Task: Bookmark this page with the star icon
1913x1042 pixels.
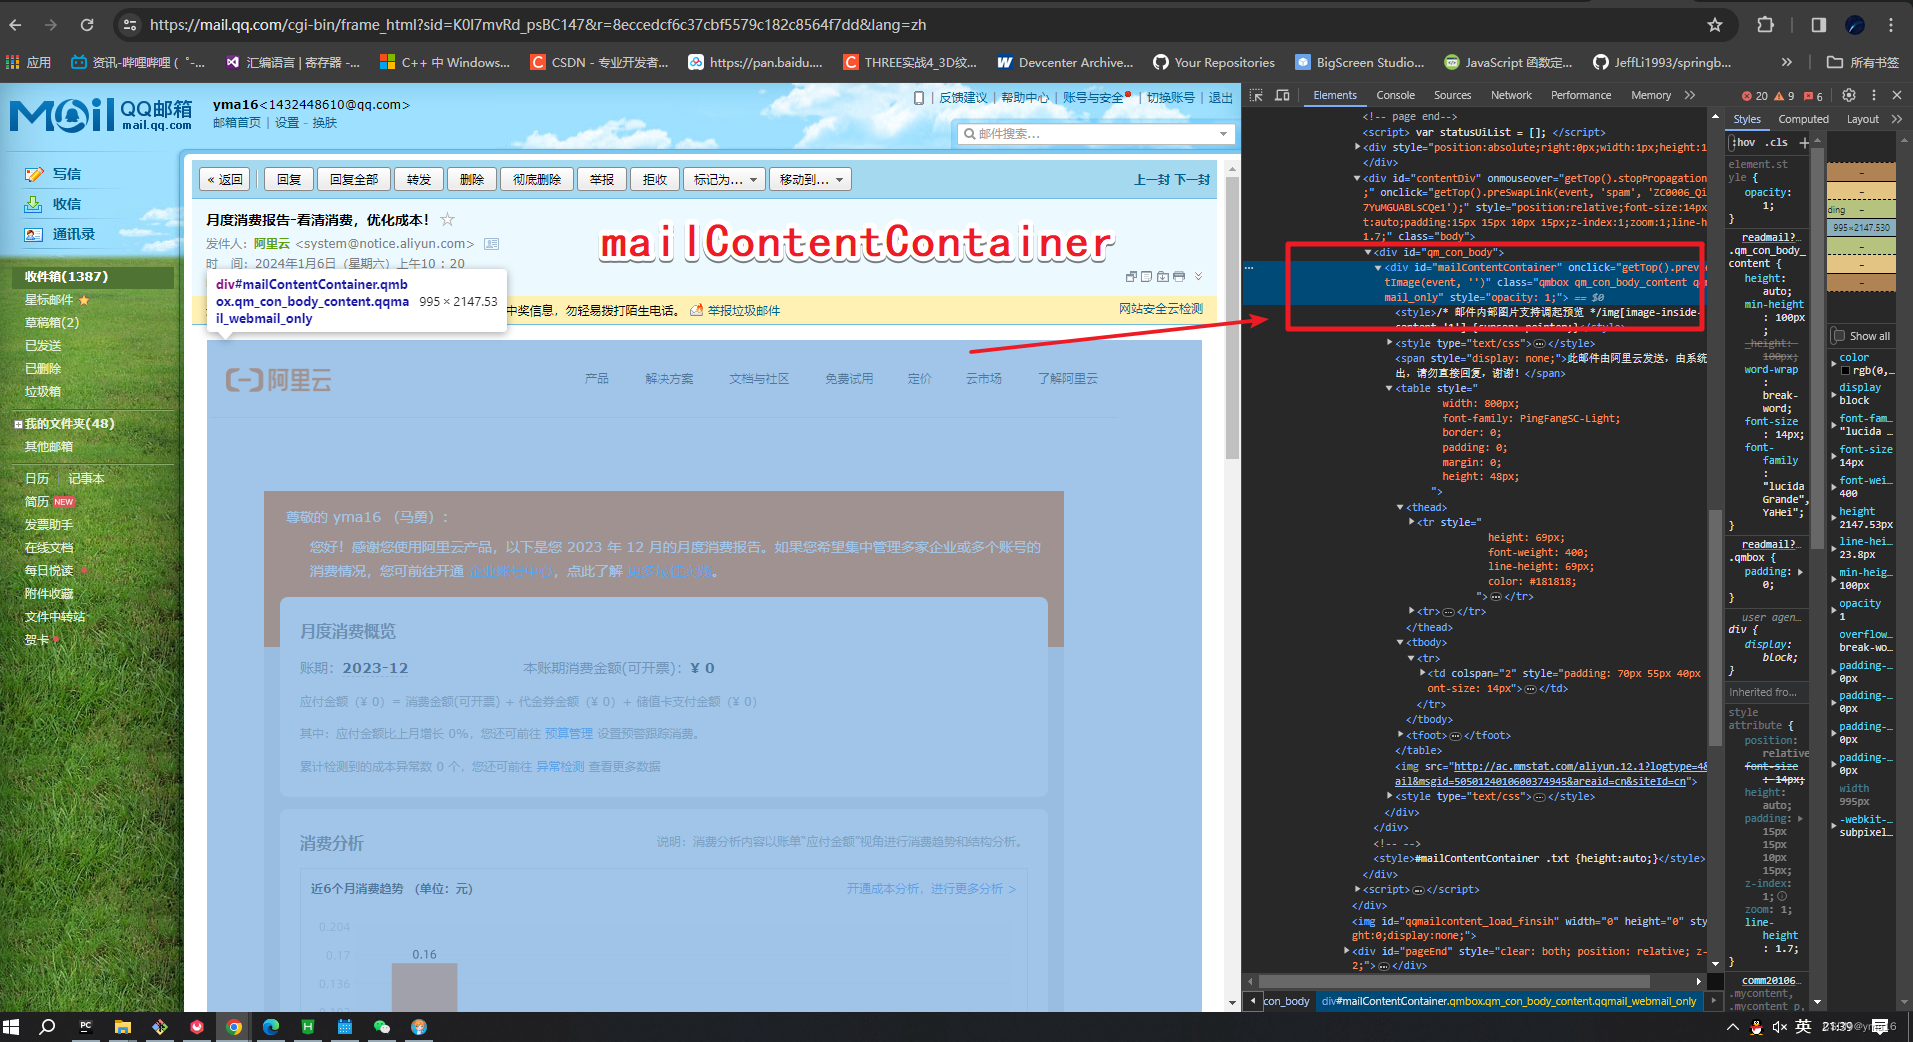Action: pyautogui.click(x=1715, y=25)
